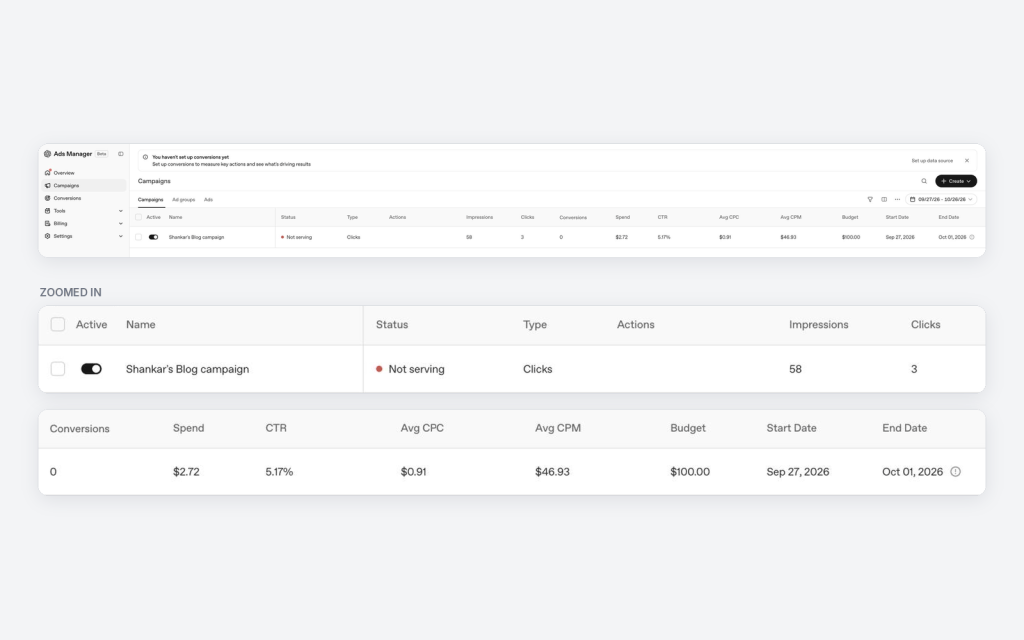The image size is (1024, 640).
Task: Open the column layout icon
Action: click(884, 199)
